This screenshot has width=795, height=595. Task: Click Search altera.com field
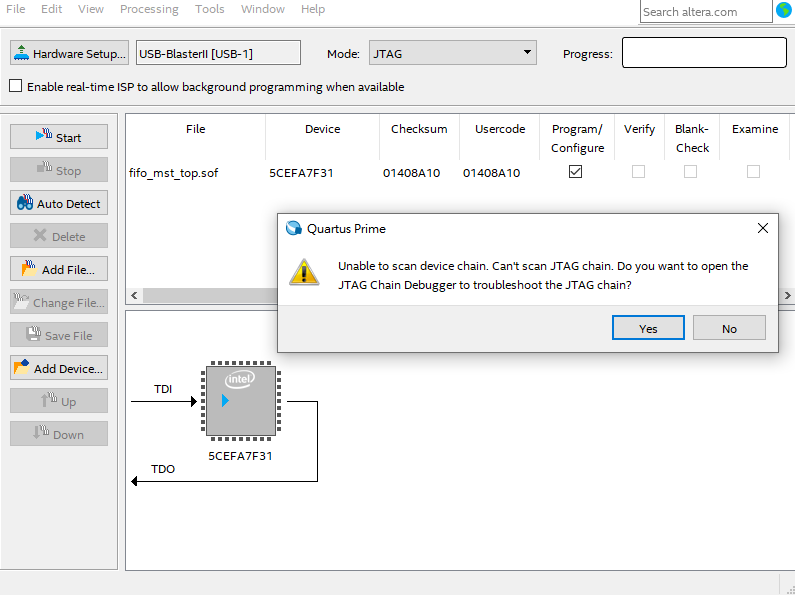tap(706, 12)
